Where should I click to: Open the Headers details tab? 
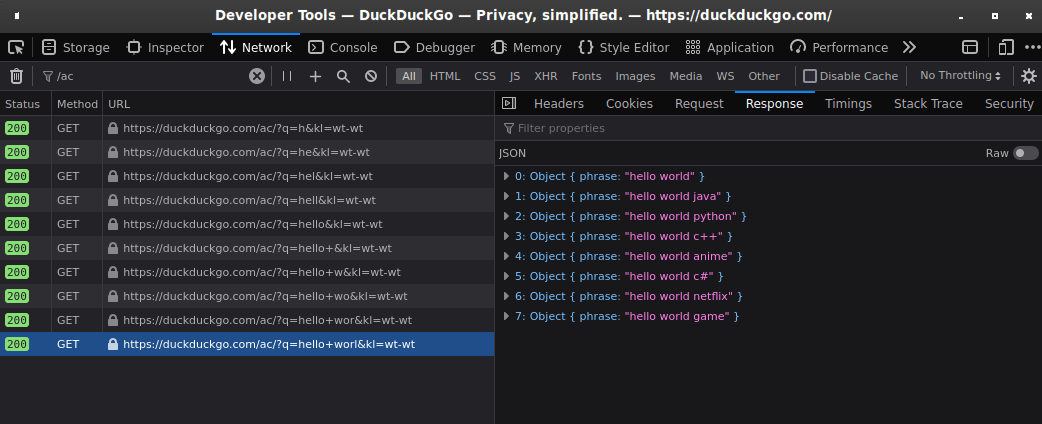559,104
